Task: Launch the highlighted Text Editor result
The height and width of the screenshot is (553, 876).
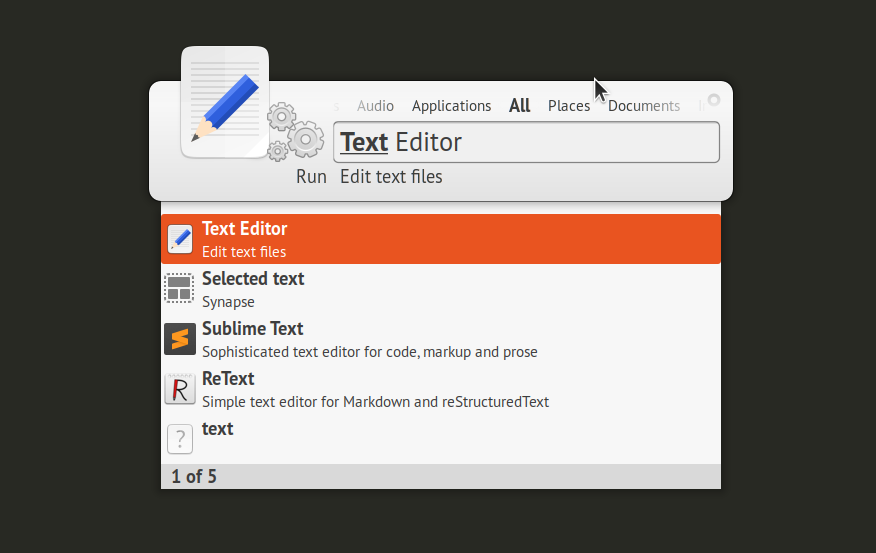Action: tap(440, 239)
